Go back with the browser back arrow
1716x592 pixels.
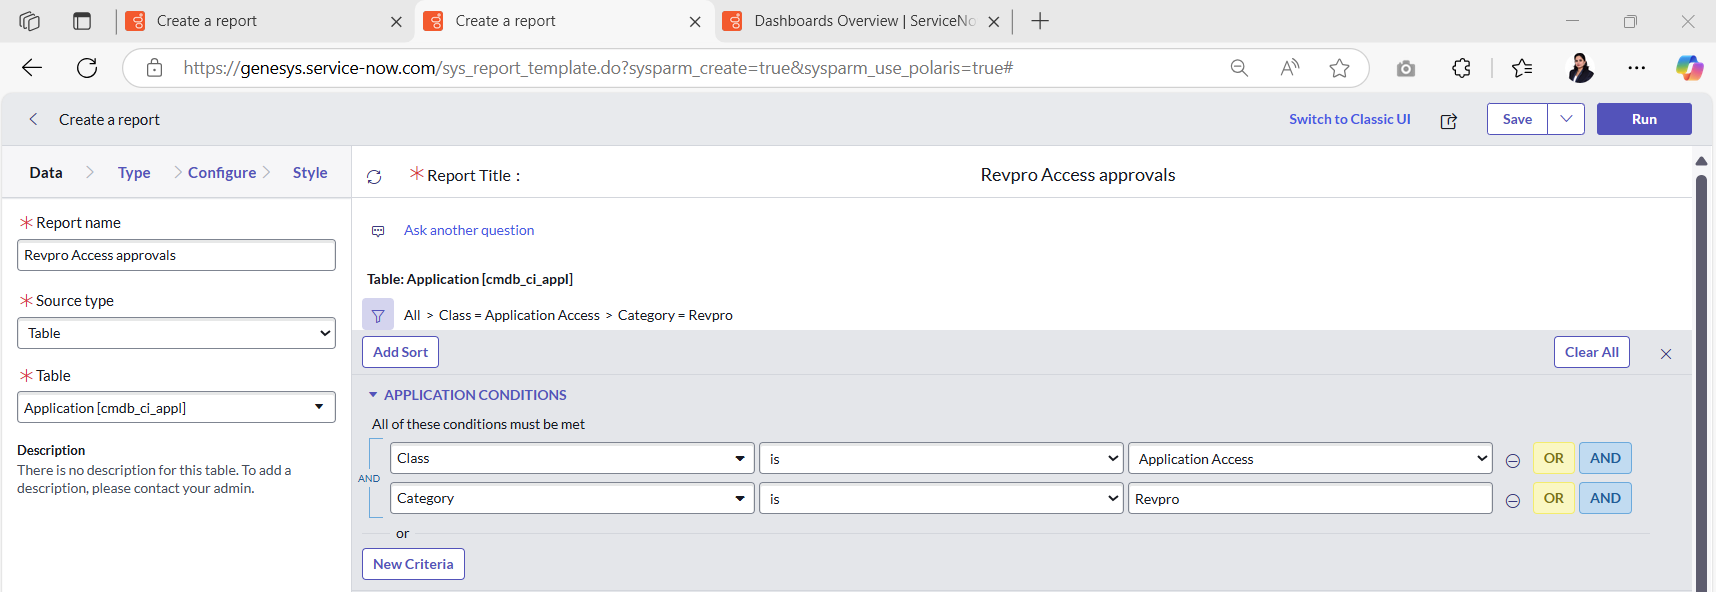pyautogui.click(x=32, y=68)
